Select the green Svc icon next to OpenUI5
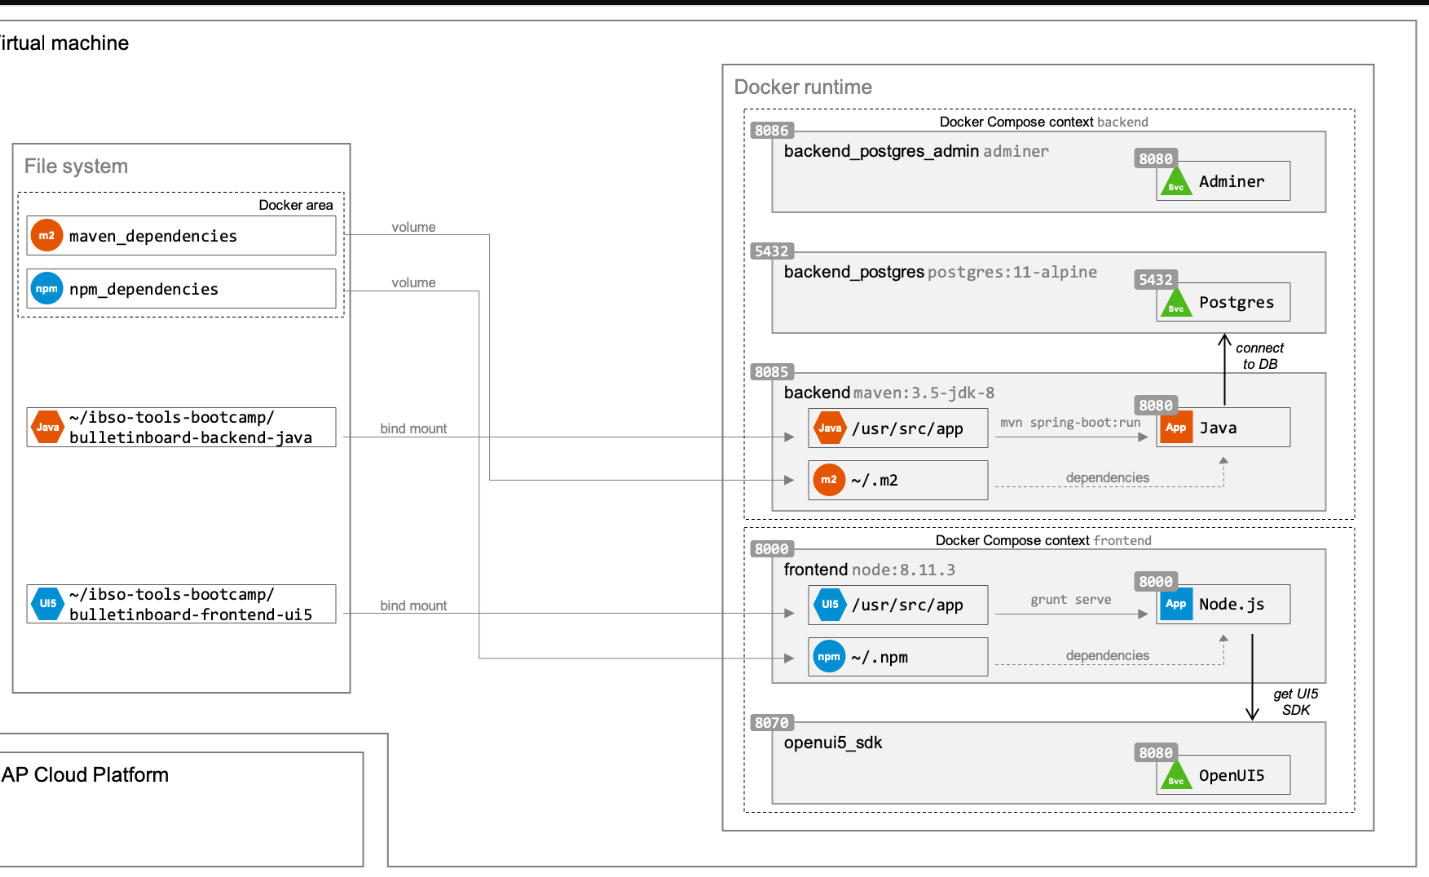The width and height of the screenshot is (1429, 877). [1175, 777]
